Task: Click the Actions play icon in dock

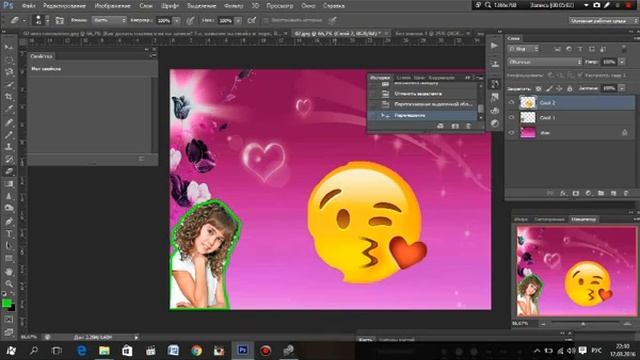Action: [494, 46]
